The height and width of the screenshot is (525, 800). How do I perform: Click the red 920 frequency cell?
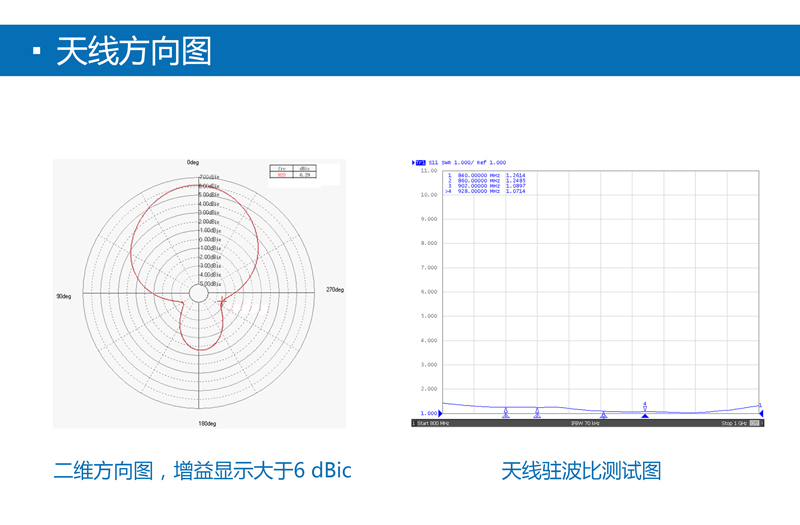282,175
